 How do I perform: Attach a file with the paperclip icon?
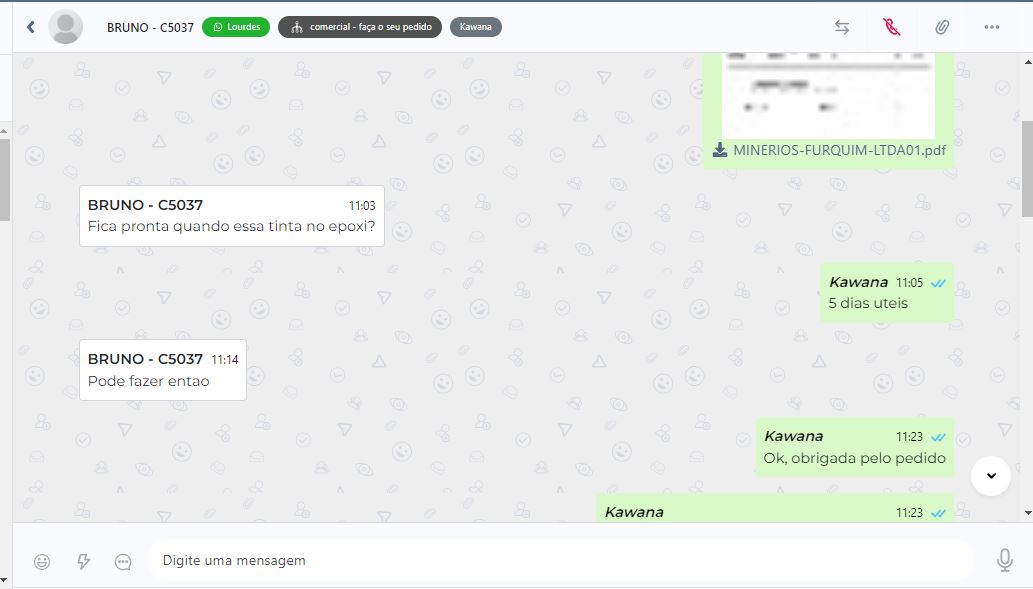click(942, 27)
